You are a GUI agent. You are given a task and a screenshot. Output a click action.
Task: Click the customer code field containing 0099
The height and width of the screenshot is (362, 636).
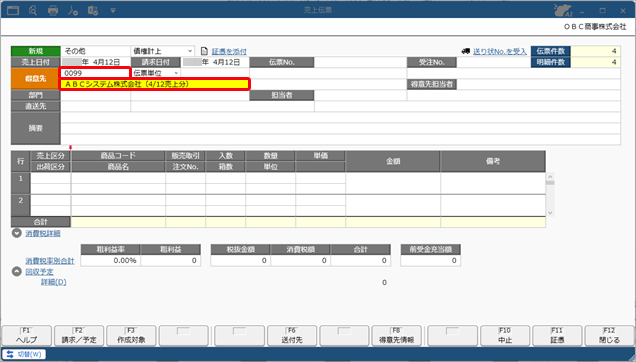[x=95, y=73]
